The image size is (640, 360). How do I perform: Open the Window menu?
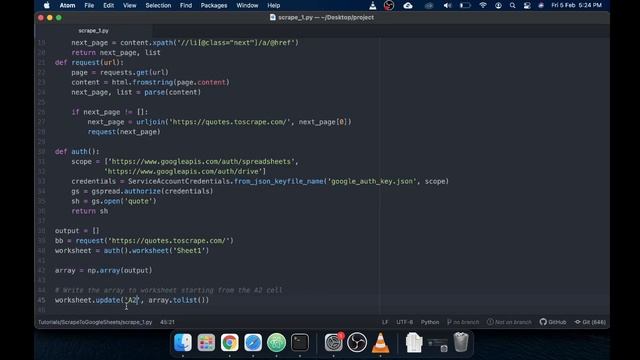tap(247, 5)
